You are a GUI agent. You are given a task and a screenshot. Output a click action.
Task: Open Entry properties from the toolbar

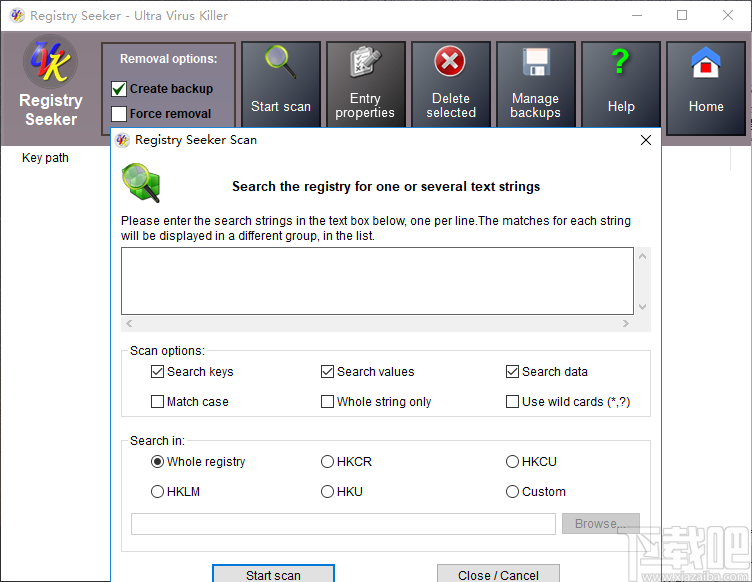(365, 84)
